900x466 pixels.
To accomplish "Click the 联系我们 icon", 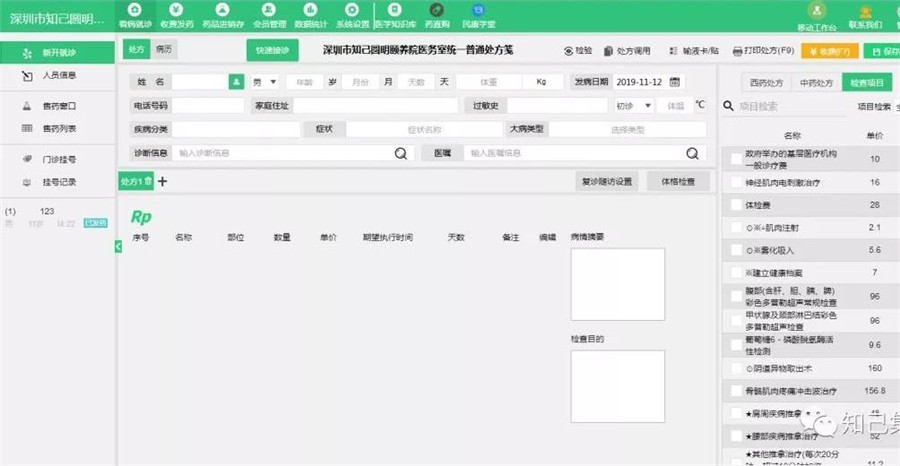I will click(865, 11).
